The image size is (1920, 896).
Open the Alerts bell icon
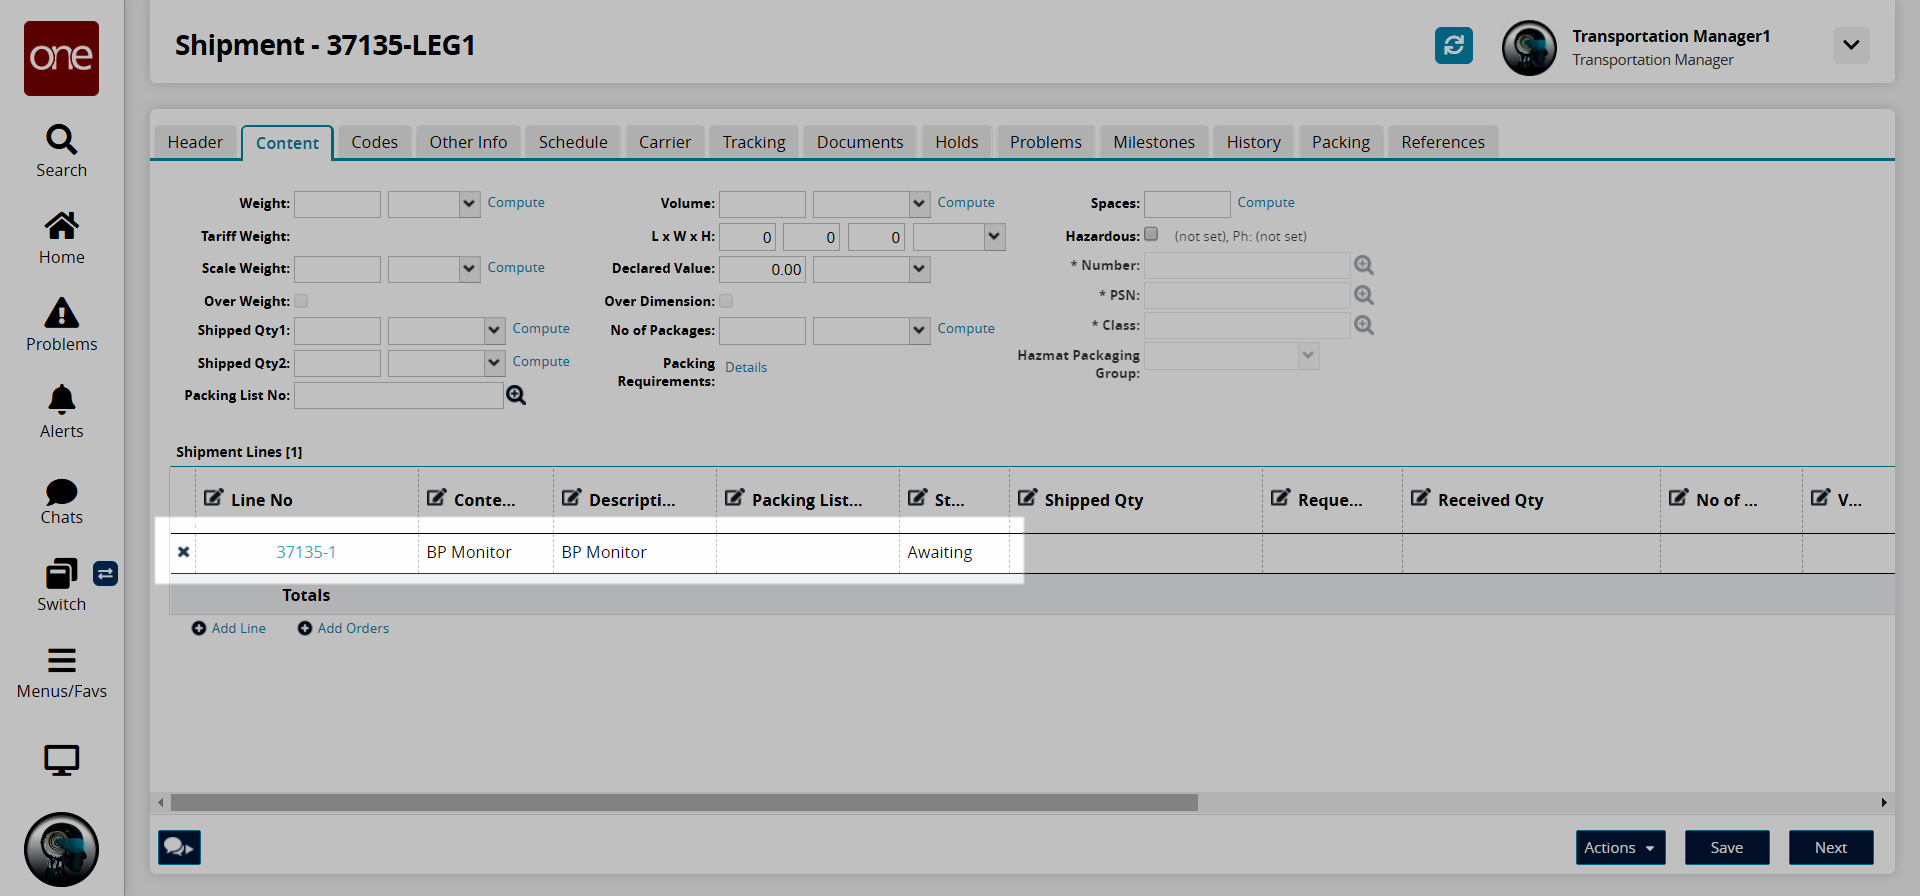point(61,411)
